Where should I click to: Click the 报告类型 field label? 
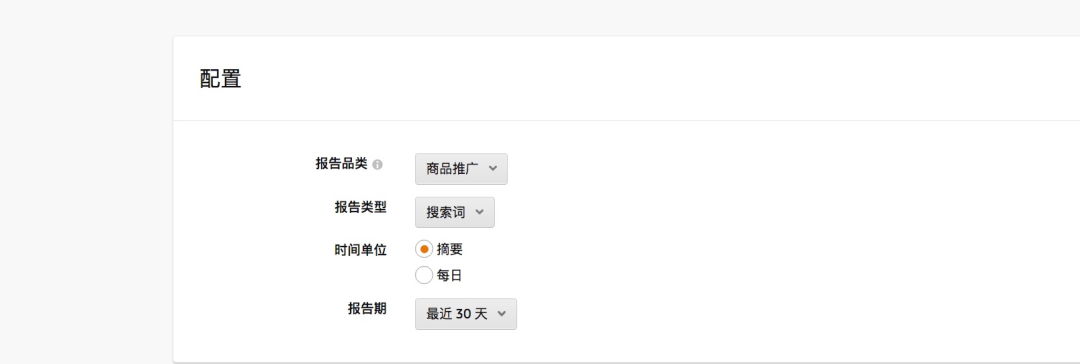[360, 208]
